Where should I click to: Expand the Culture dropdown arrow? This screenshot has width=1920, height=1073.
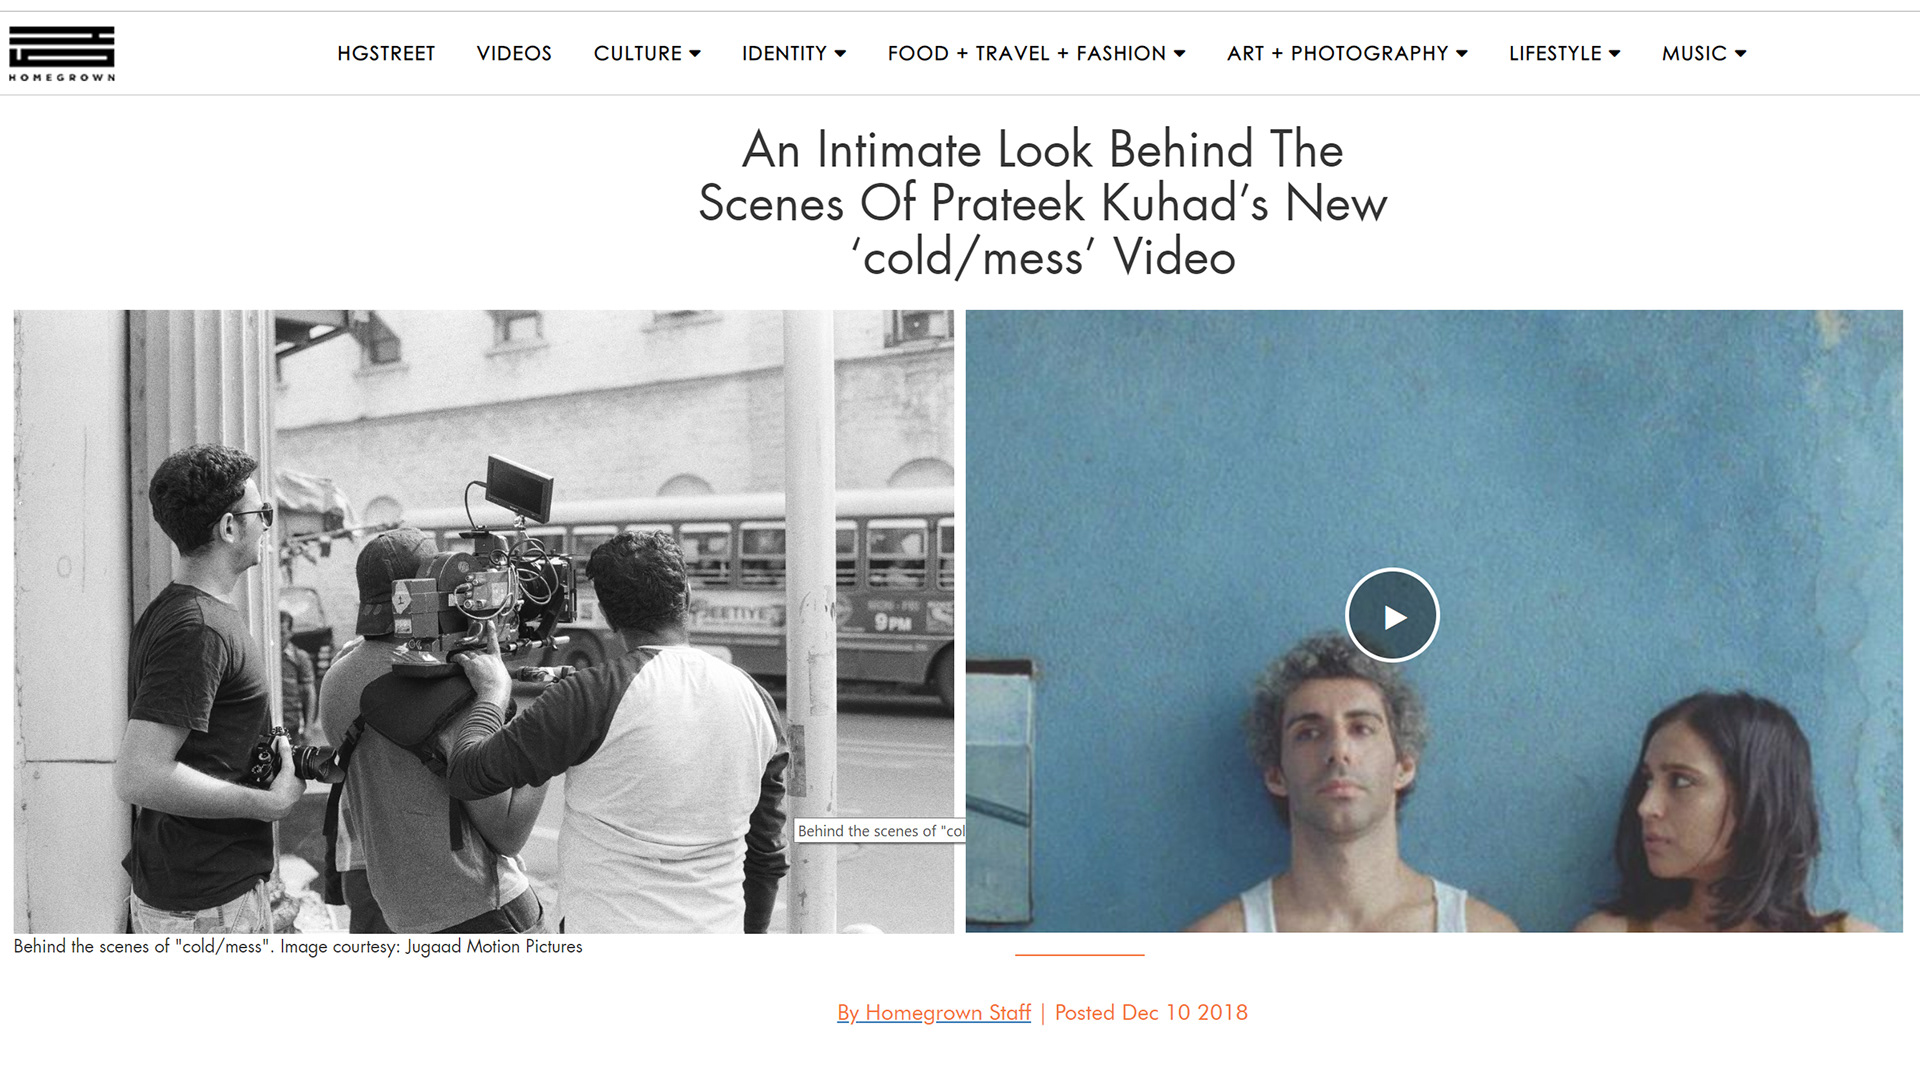[x=695, y=54]
